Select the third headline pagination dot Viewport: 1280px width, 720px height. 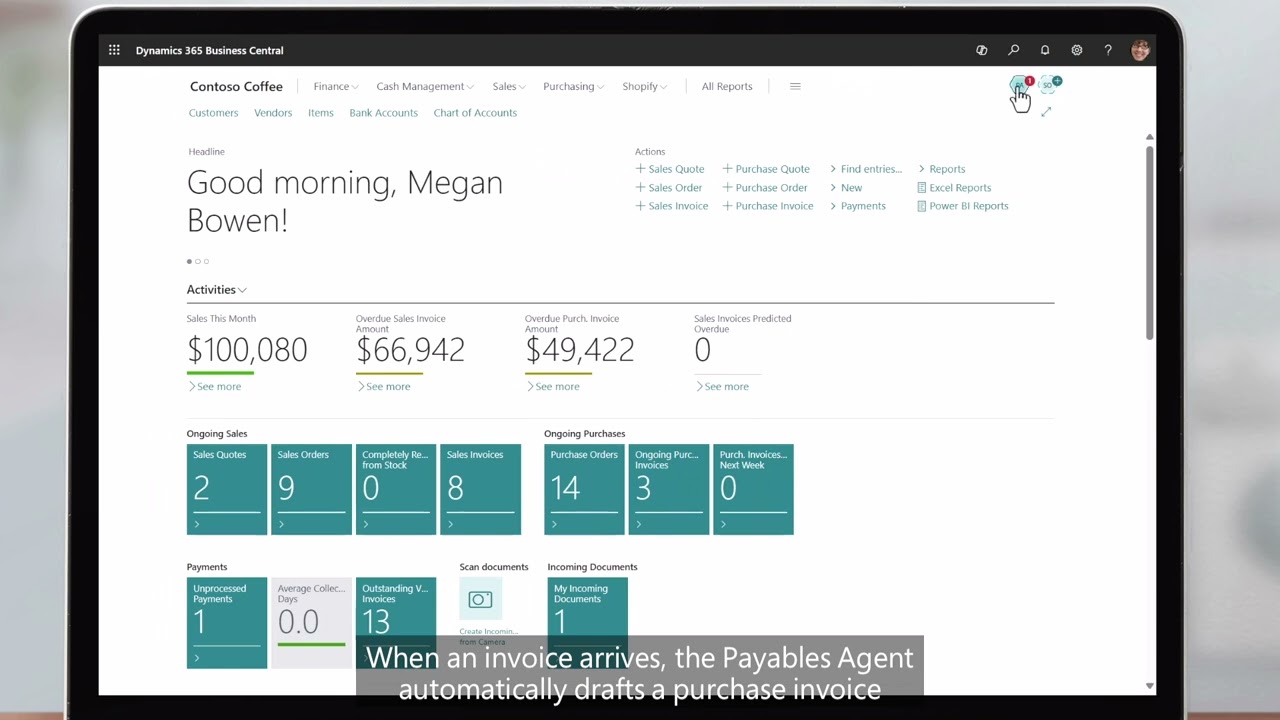[x=206, y=261]
